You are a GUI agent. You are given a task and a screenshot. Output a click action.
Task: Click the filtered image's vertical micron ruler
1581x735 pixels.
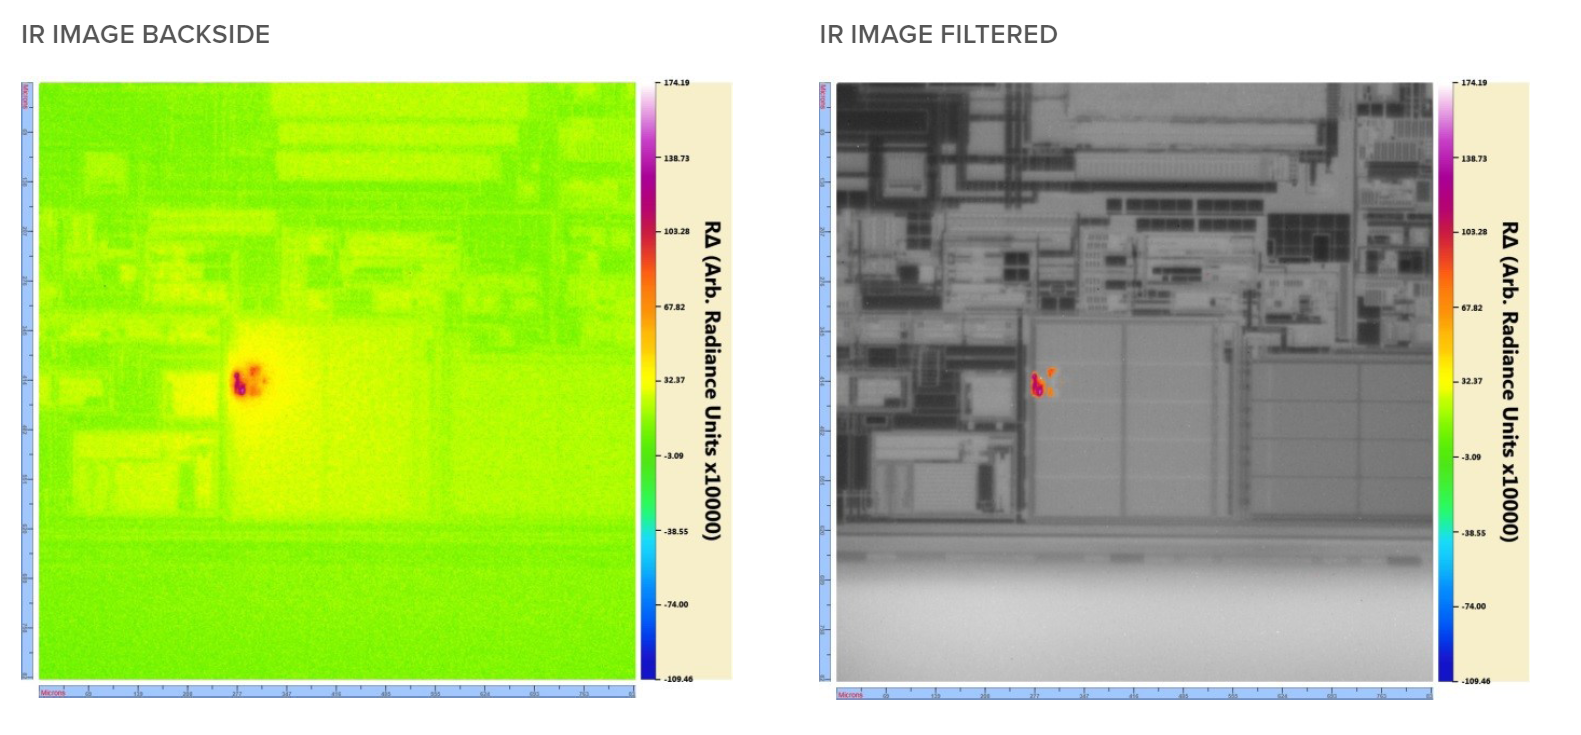tap(825, 382)
